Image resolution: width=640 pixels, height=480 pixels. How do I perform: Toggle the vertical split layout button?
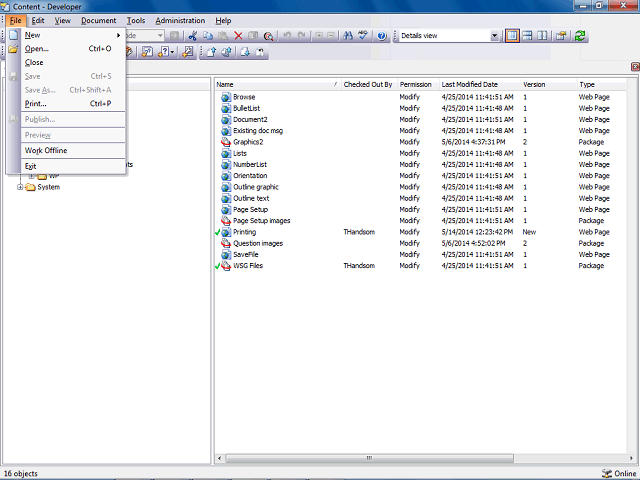(542, 36)
